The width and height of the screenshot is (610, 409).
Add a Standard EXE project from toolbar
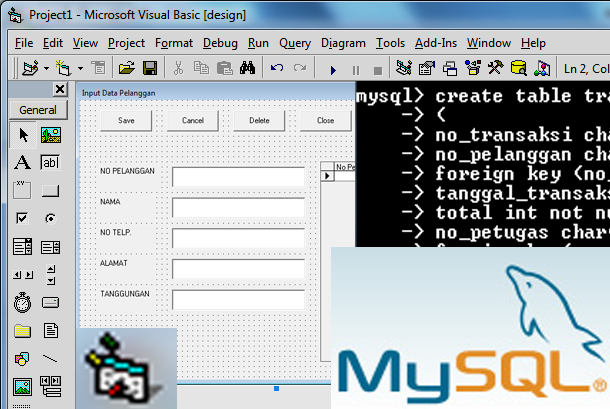coord(30,68)
